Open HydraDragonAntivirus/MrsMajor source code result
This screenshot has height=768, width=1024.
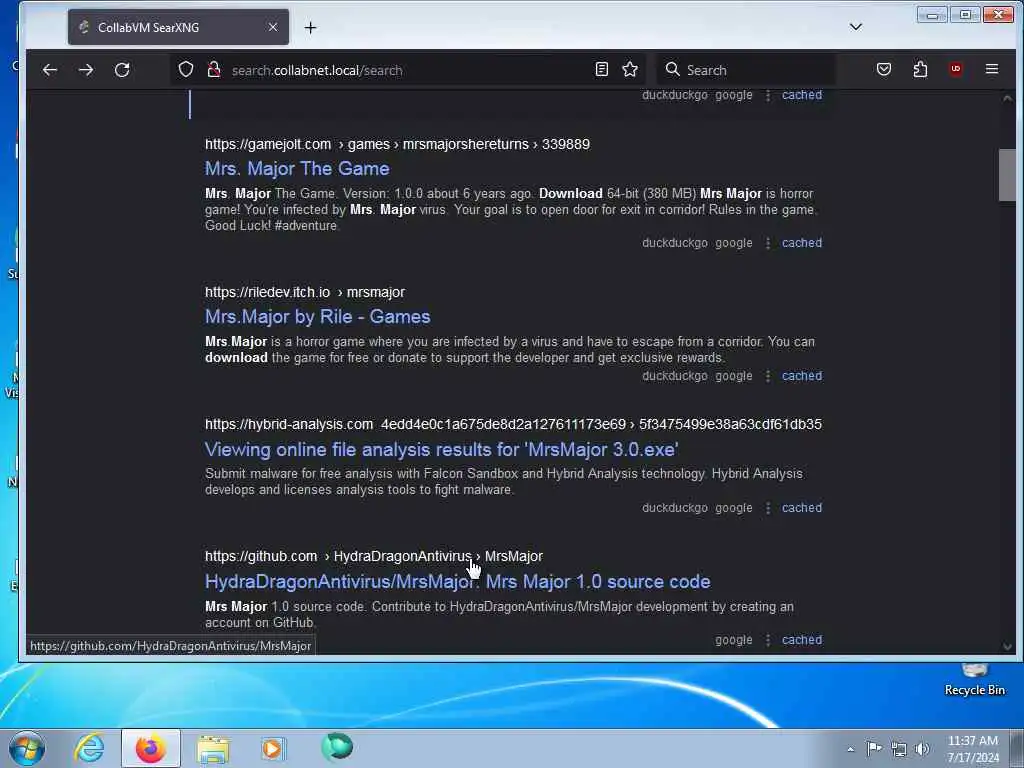click(x=458, y=582)
